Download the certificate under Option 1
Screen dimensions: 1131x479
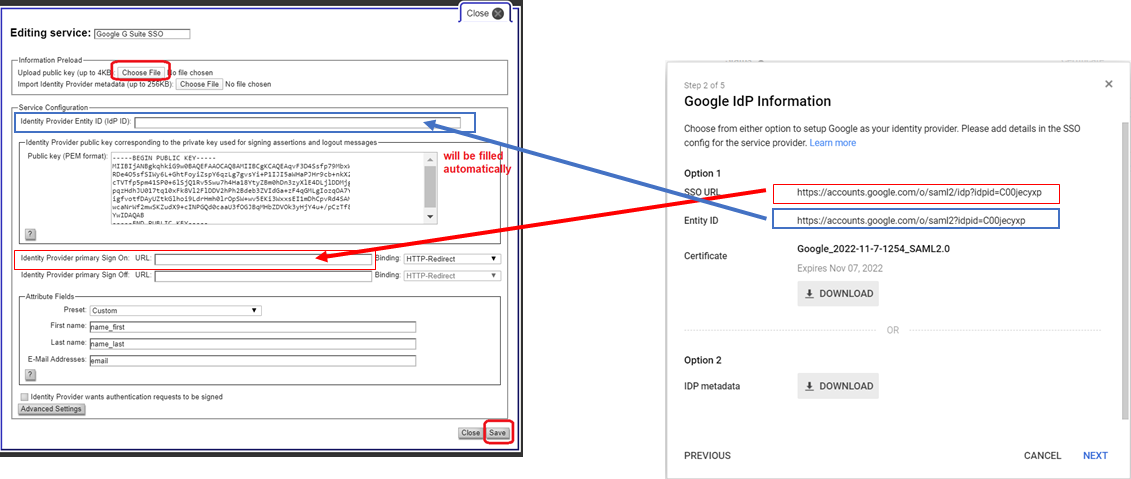(x=838, y=294)
